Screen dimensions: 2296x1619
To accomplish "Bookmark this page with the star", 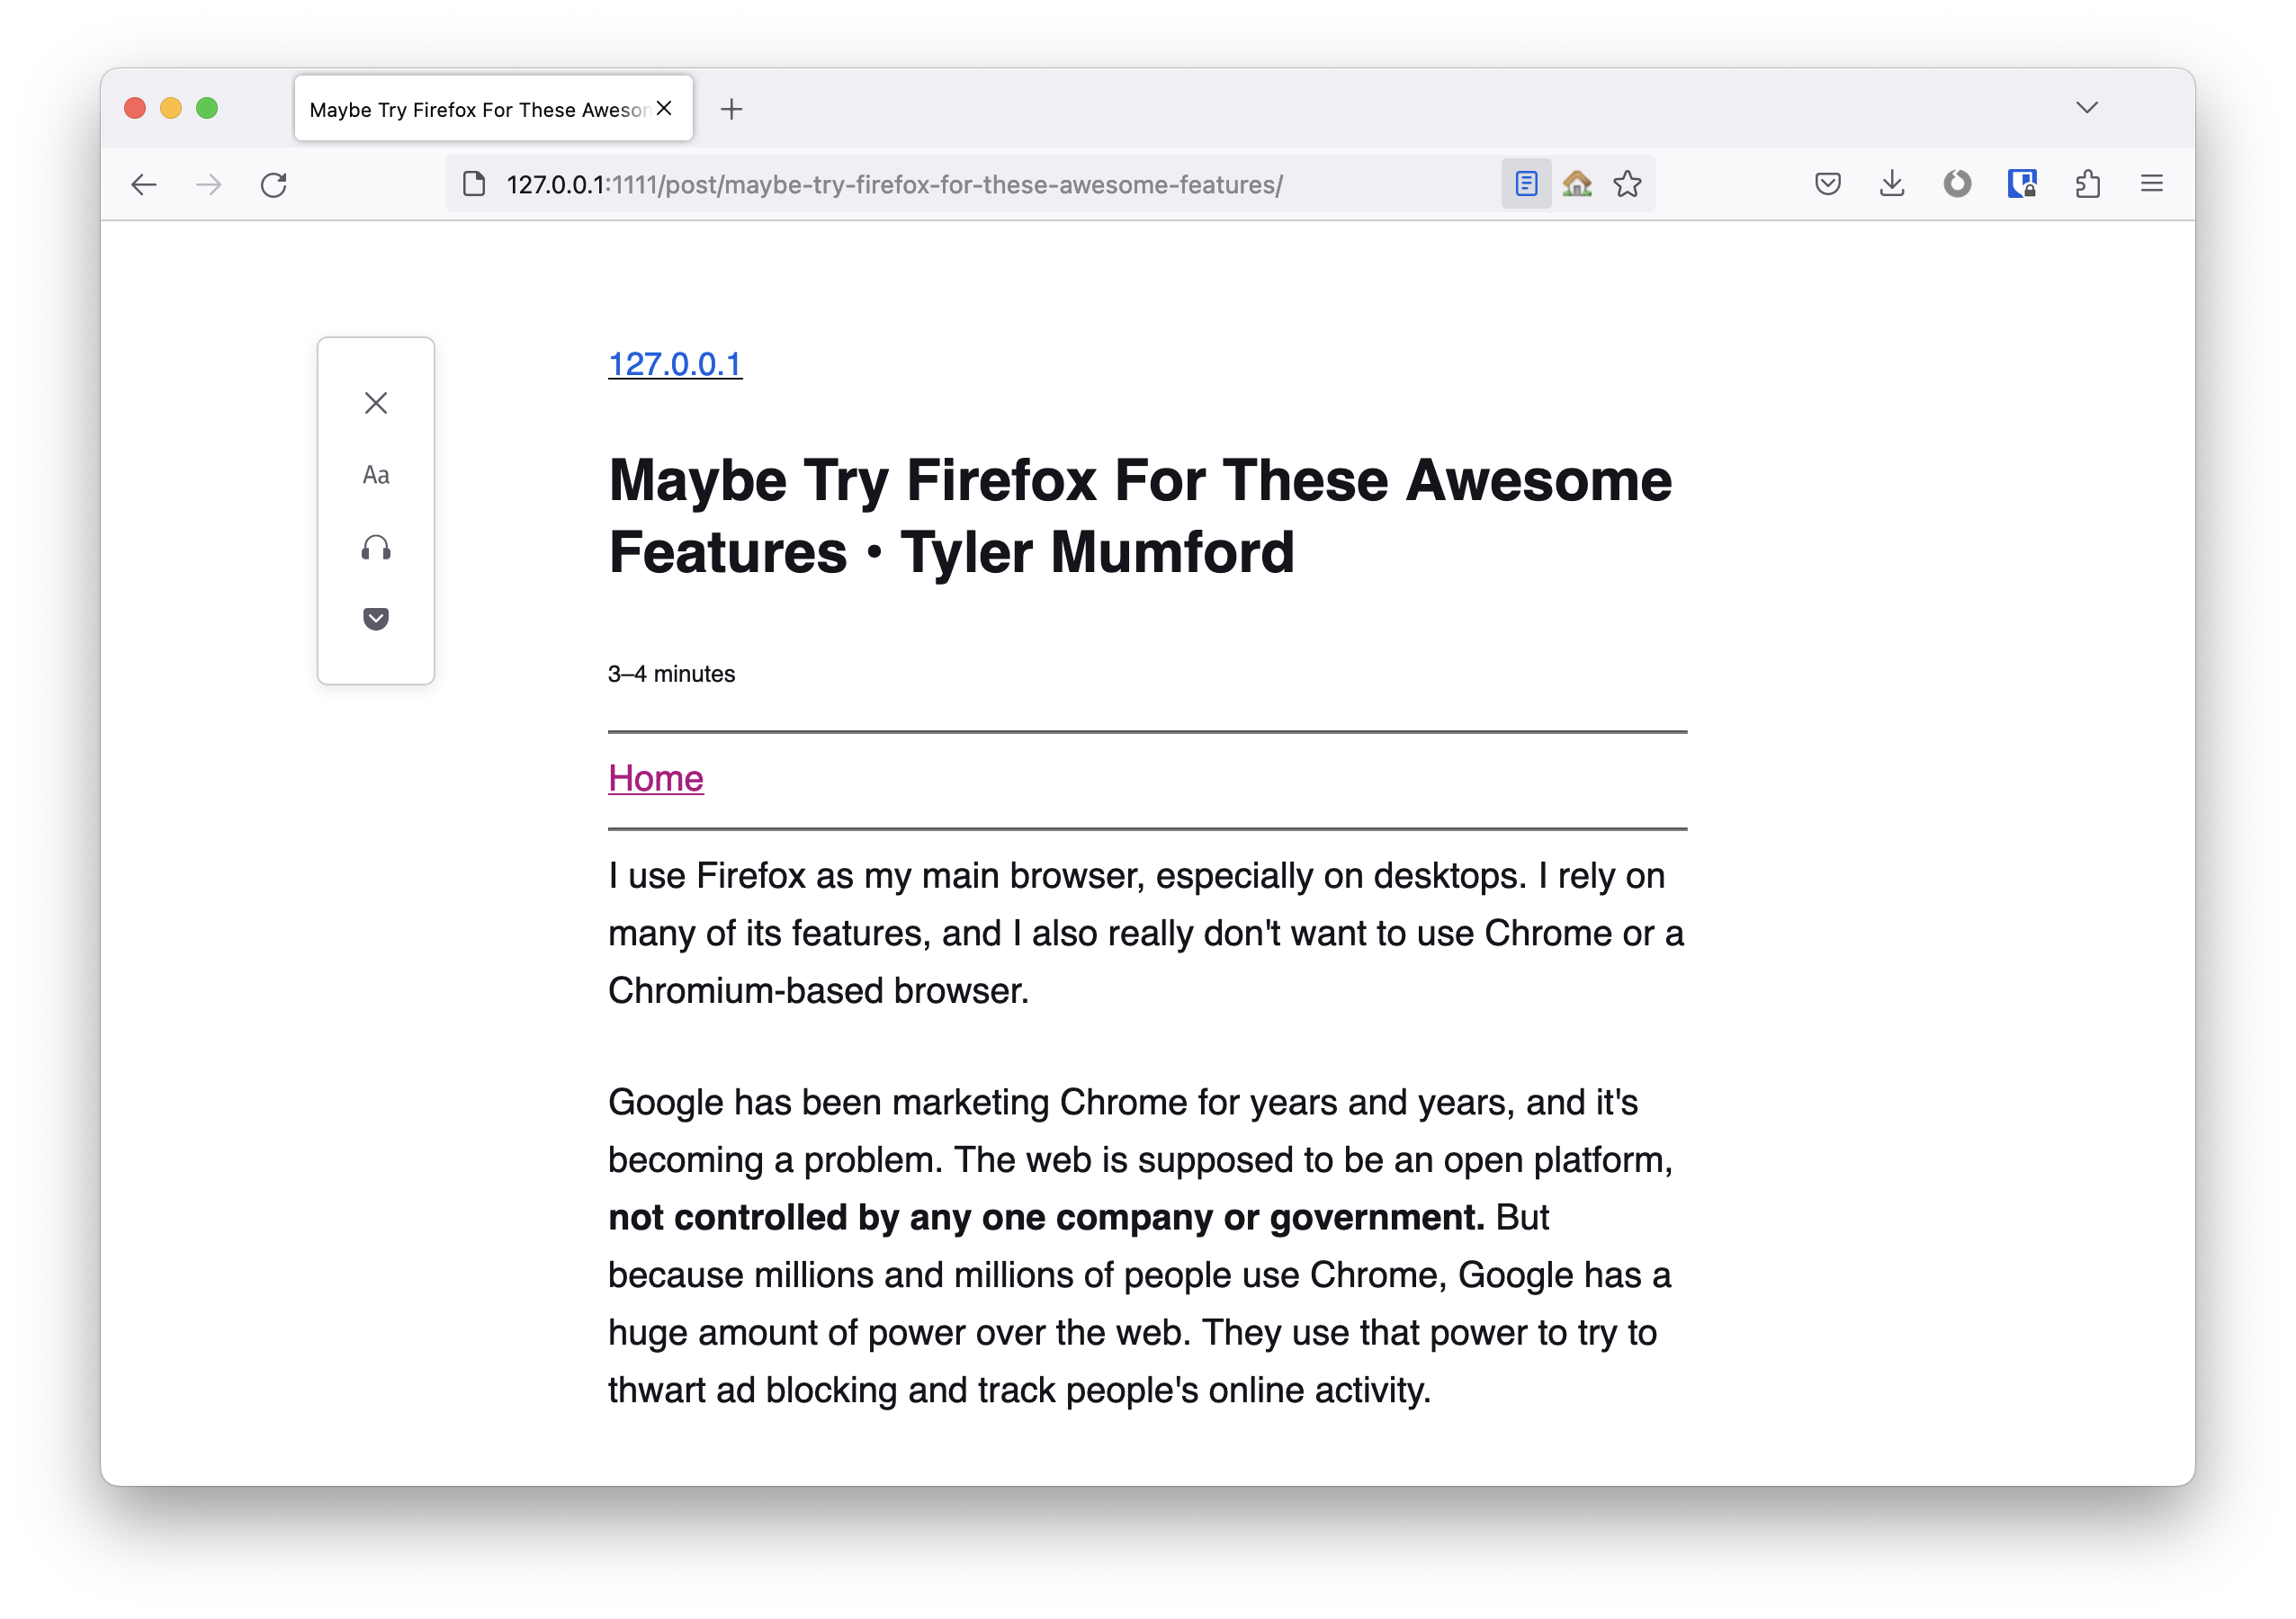I will point(1627,184).
